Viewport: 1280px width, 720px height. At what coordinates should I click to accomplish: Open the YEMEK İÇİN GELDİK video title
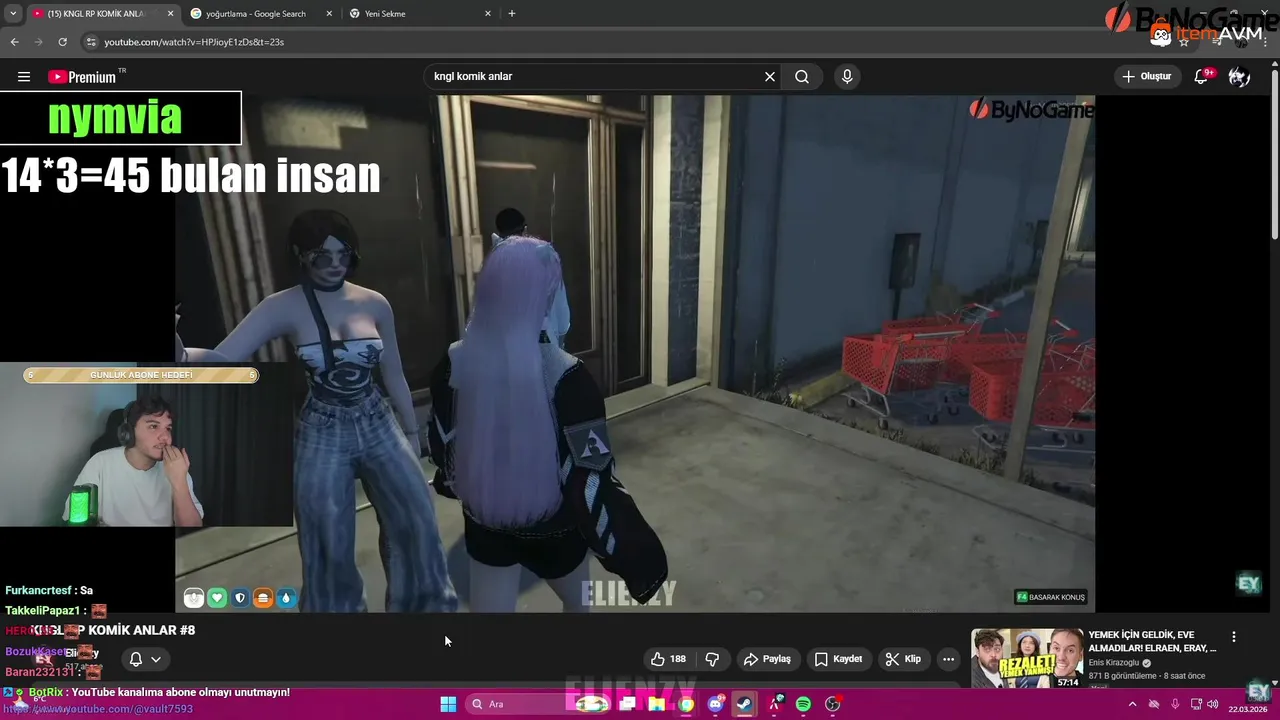click(1152, 641)
